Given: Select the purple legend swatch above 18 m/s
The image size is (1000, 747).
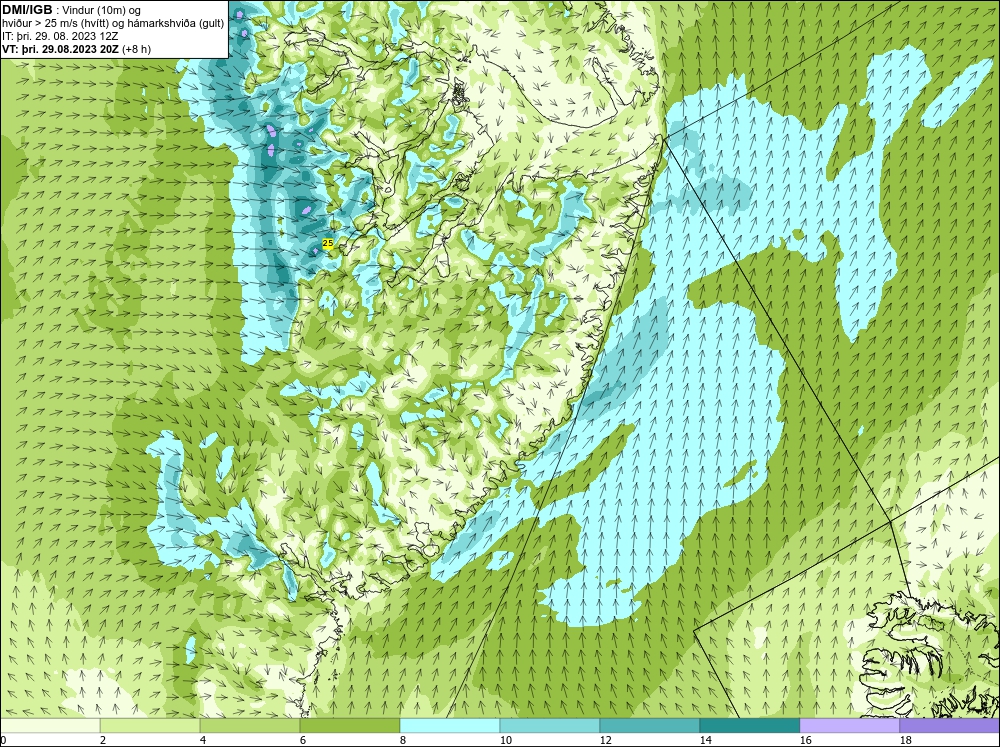Looking at the screenshot, I should point(950,725).
